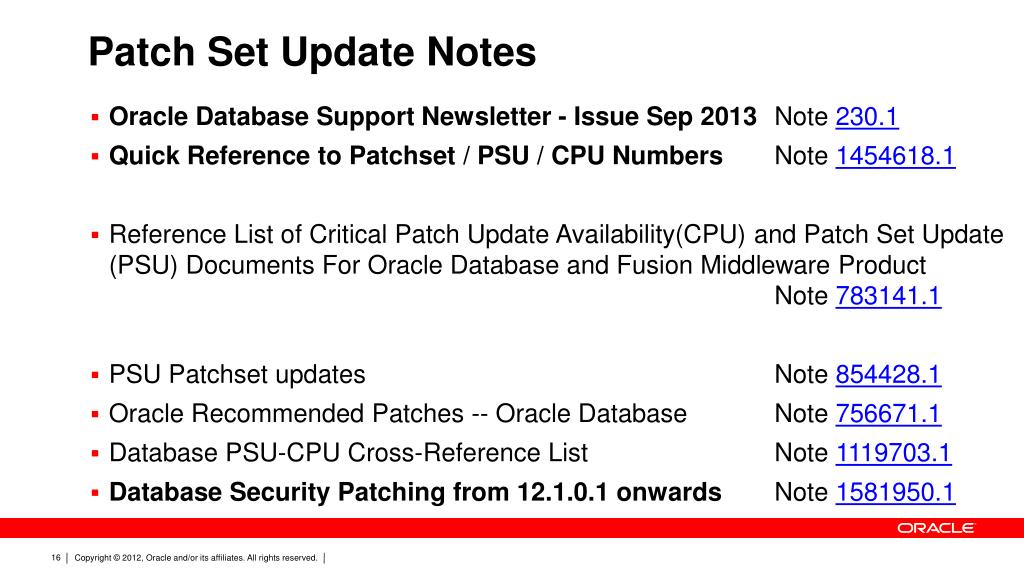Click Oracle Recommended Patches bullet text
Screen dimensions: 1024x576
click(x=398, y=413)
